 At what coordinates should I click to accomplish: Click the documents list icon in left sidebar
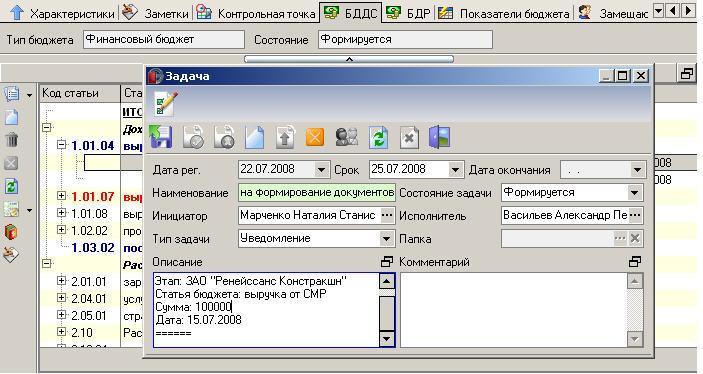coord(12,94)
